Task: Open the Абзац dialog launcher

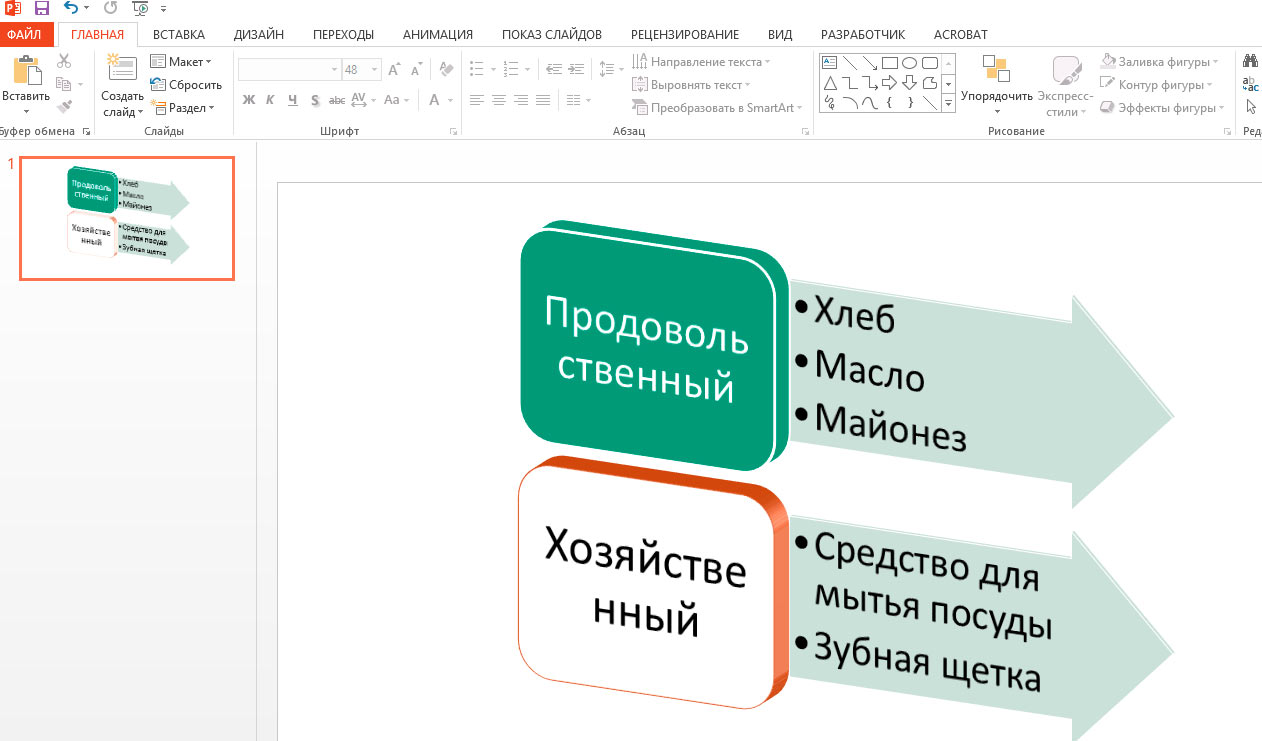Action: pyautogui.click(x=805, y=132)
